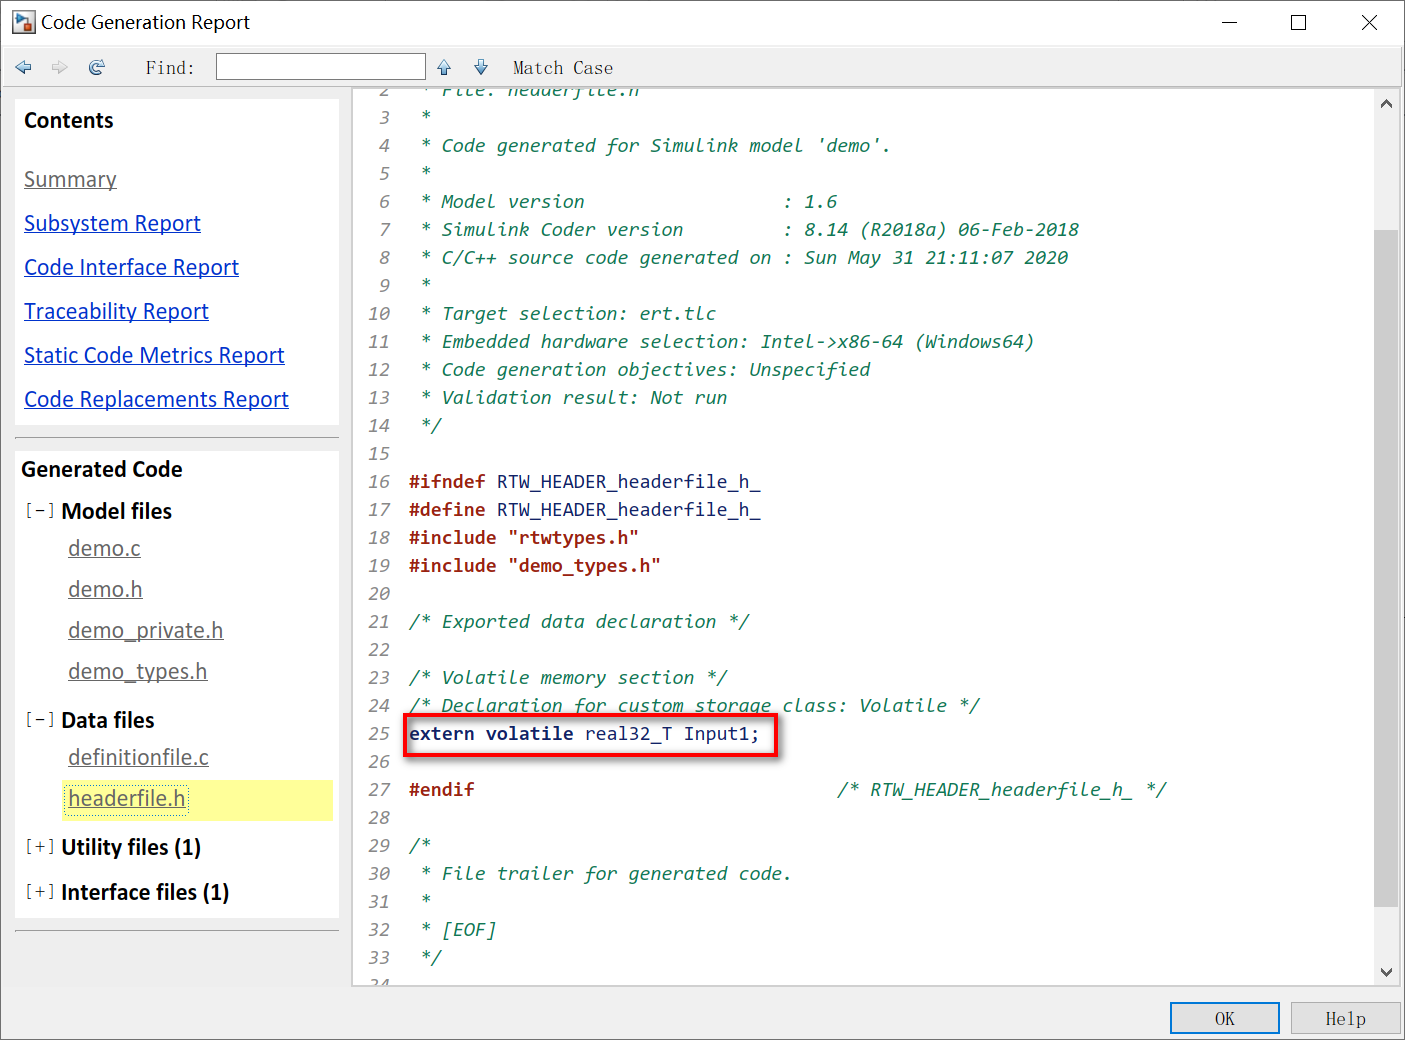Click the Forward navigation arrow
The image size is (1405, 1040).
[60, 67]
